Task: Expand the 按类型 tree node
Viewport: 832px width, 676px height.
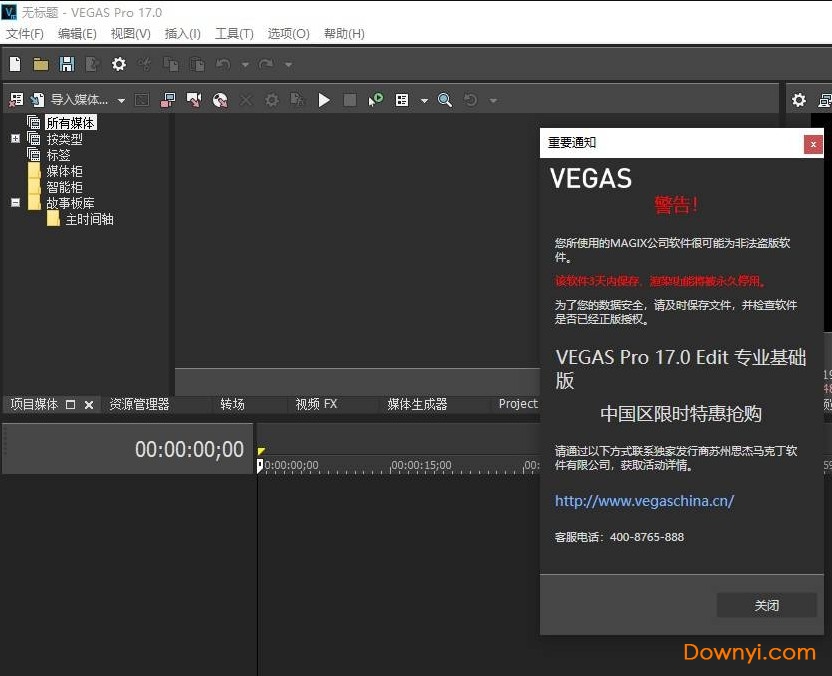Action: 15,139
